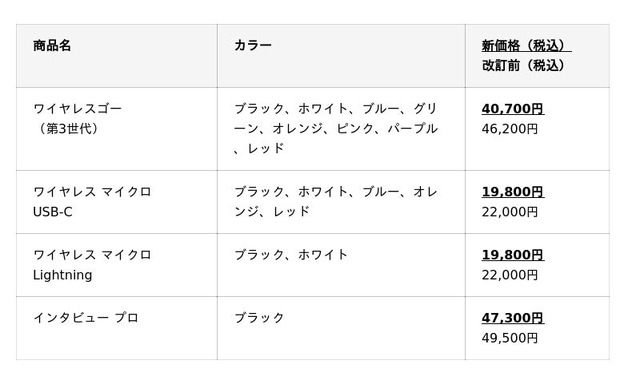Select the インタビュー プロ product name
Viewport: 640px width, 384px height.
pos(86,317)
